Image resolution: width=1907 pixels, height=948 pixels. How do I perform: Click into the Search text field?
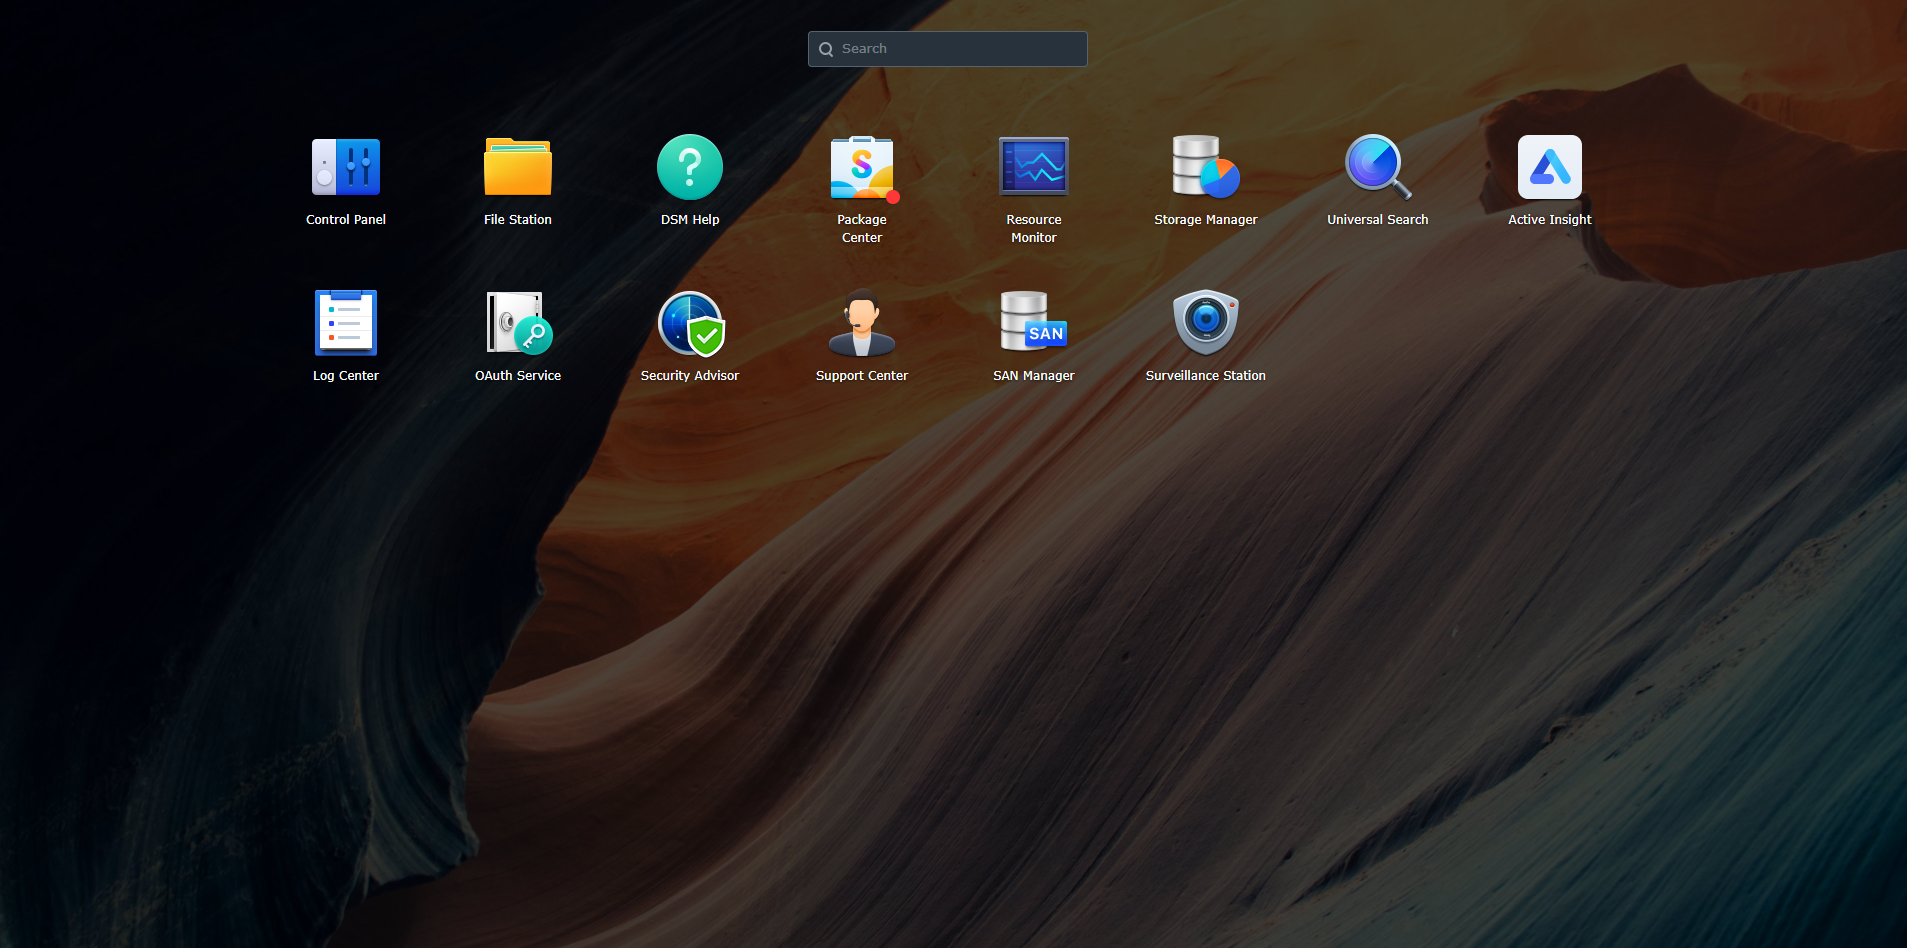pyautogui.click(x=958, y=49)
